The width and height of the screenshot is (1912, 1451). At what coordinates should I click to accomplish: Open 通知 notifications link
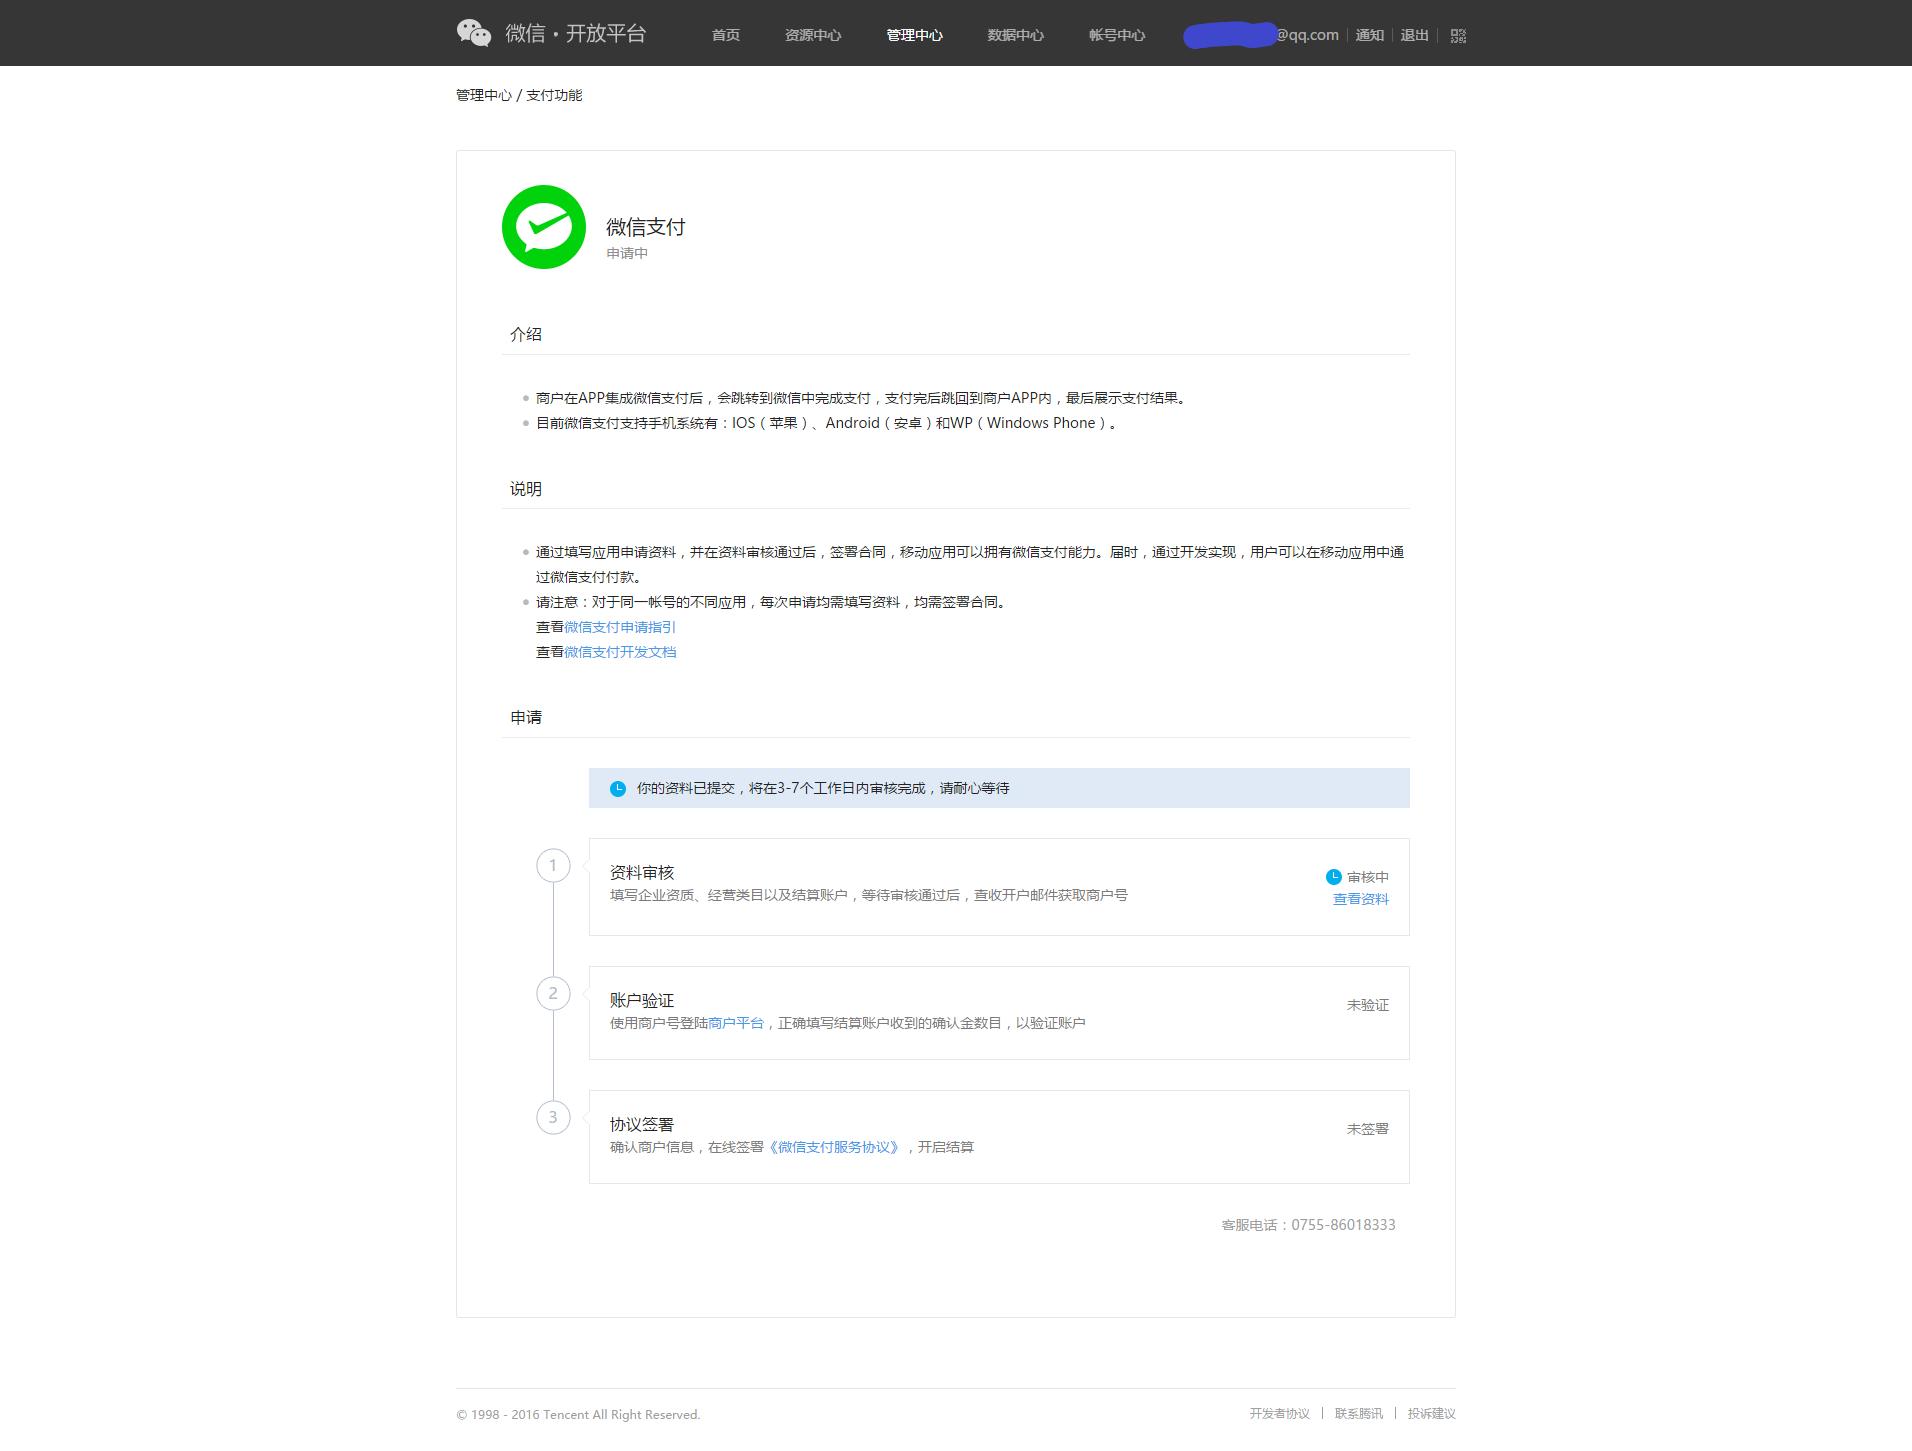(x=1370, y=35)
